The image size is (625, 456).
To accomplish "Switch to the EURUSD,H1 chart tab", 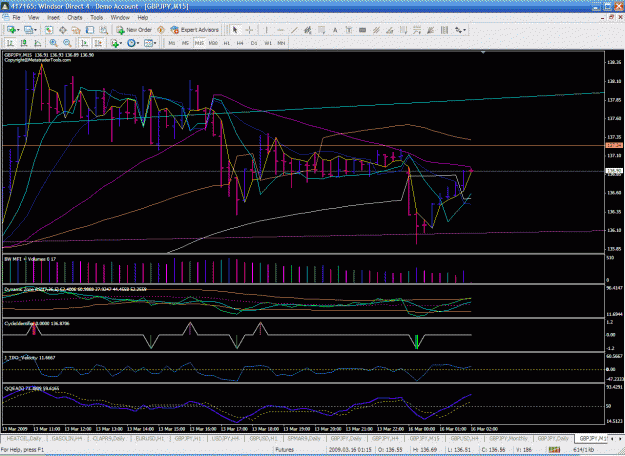I will point(149,438).
